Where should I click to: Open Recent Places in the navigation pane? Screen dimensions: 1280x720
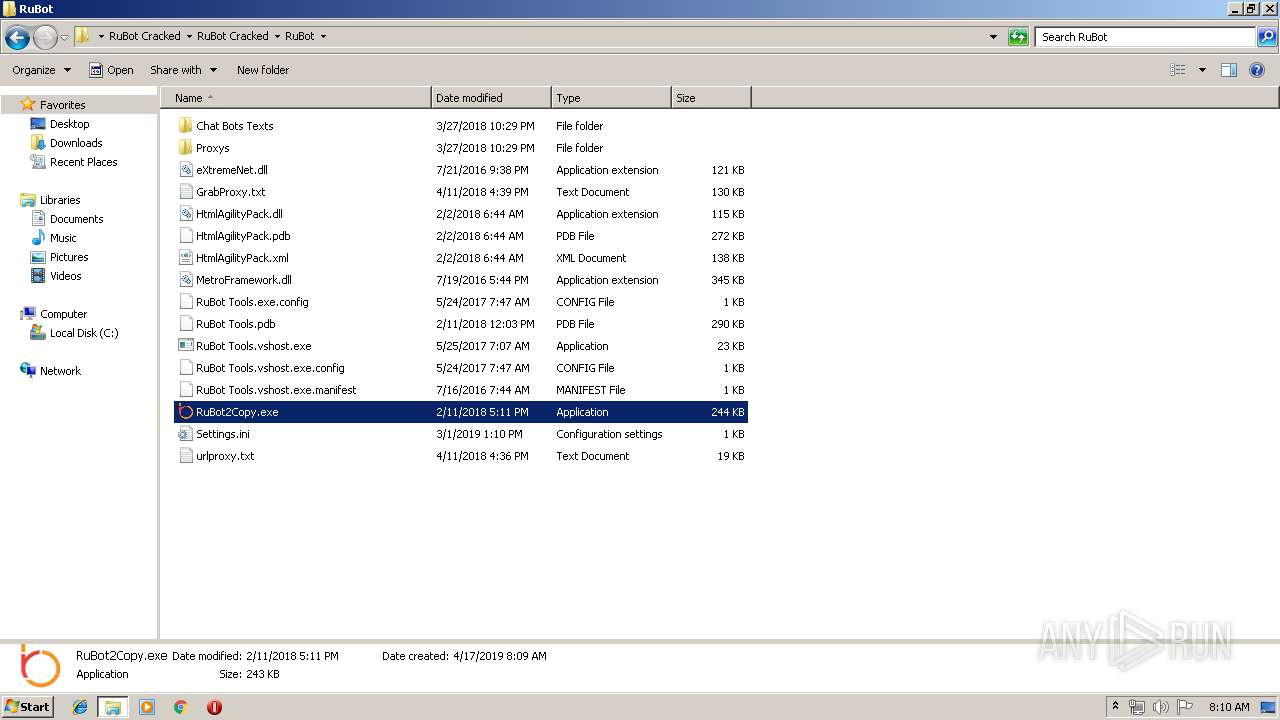(83, 162)
